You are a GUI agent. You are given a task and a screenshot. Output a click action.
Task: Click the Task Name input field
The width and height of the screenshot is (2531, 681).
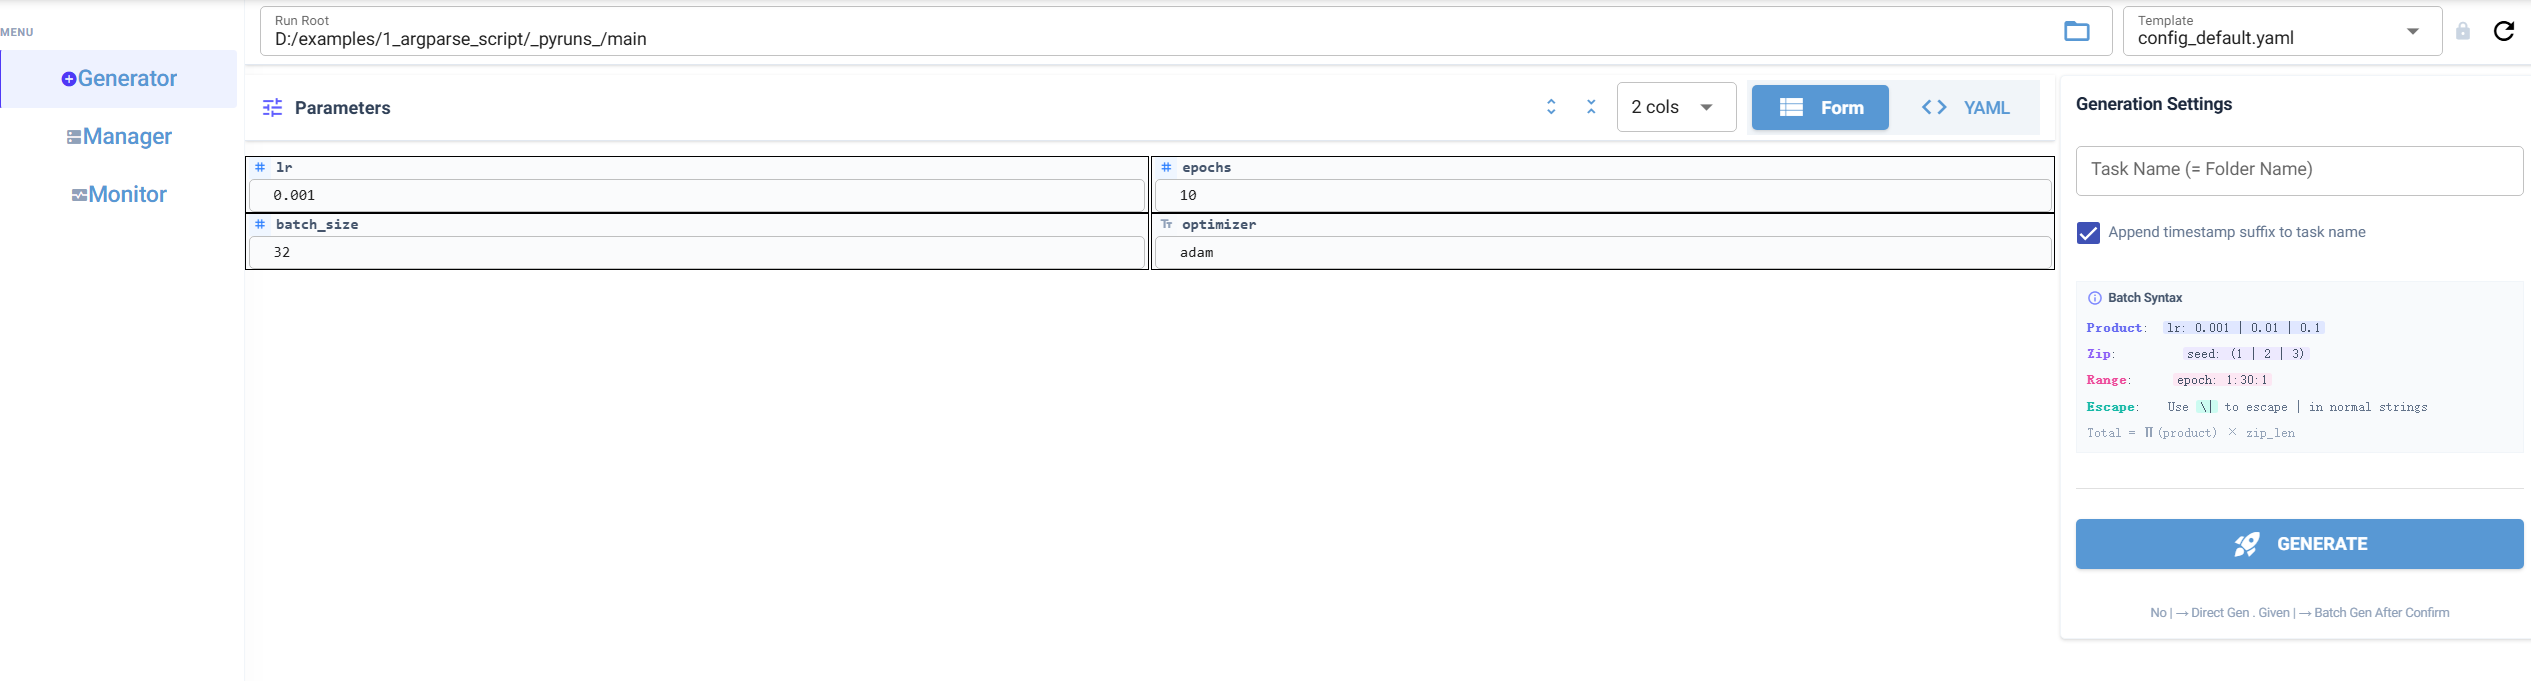pyautogui.click(x=2298, y=170)
